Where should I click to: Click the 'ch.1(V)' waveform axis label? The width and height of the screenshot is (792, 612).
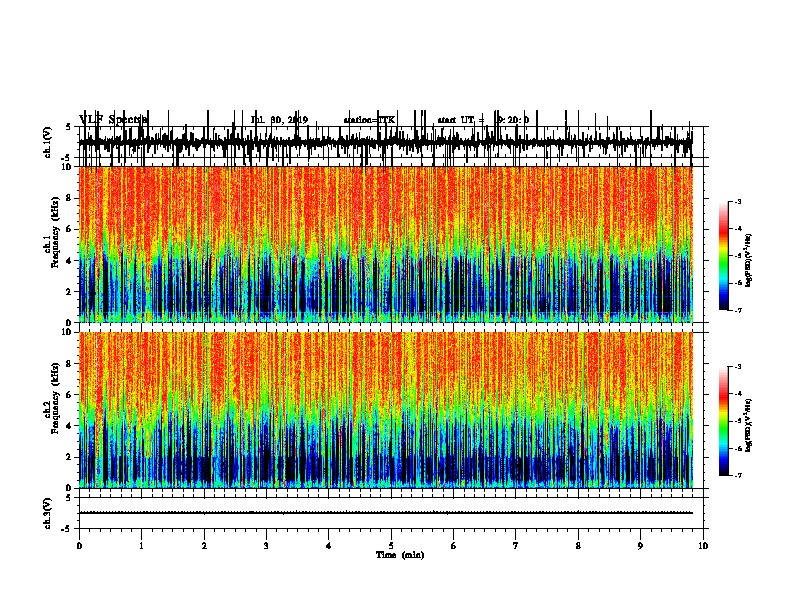click(48, 142)
